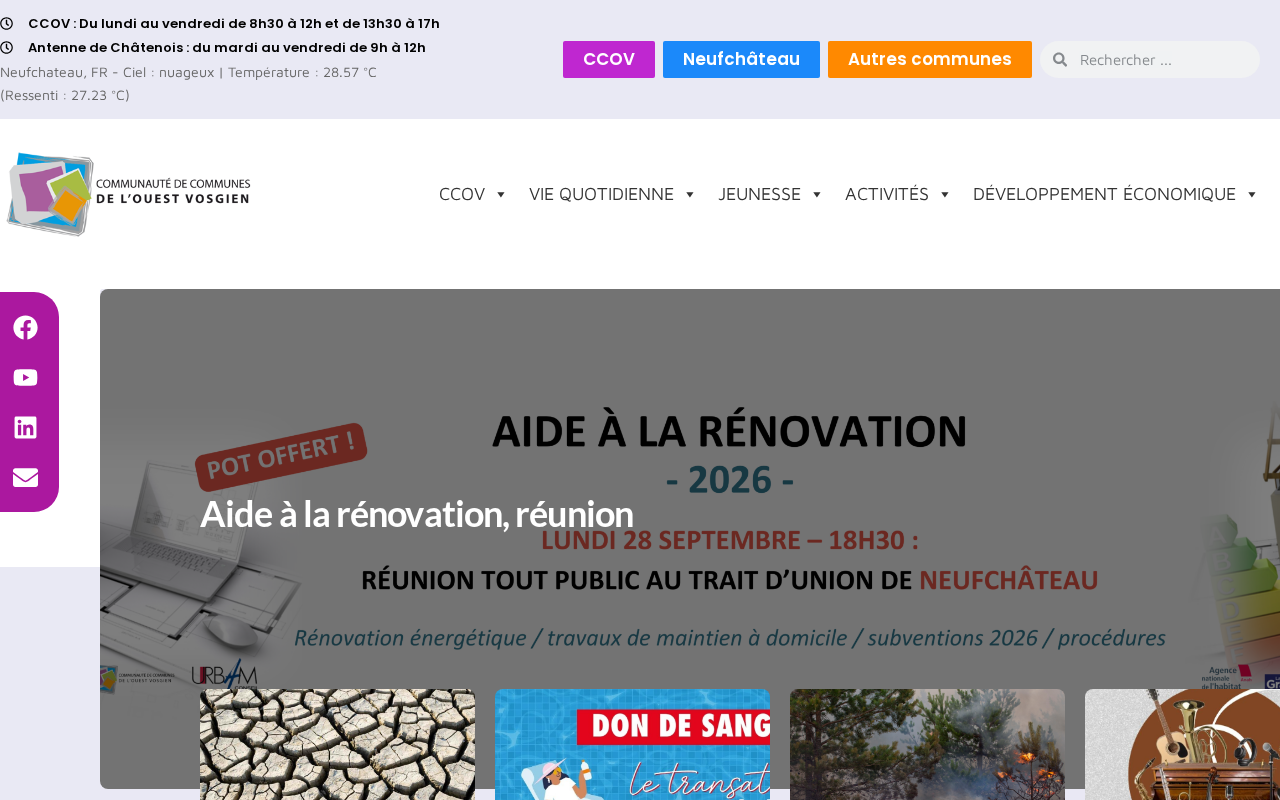Select the Neufchateau weather temperature text

pos(188,72)
